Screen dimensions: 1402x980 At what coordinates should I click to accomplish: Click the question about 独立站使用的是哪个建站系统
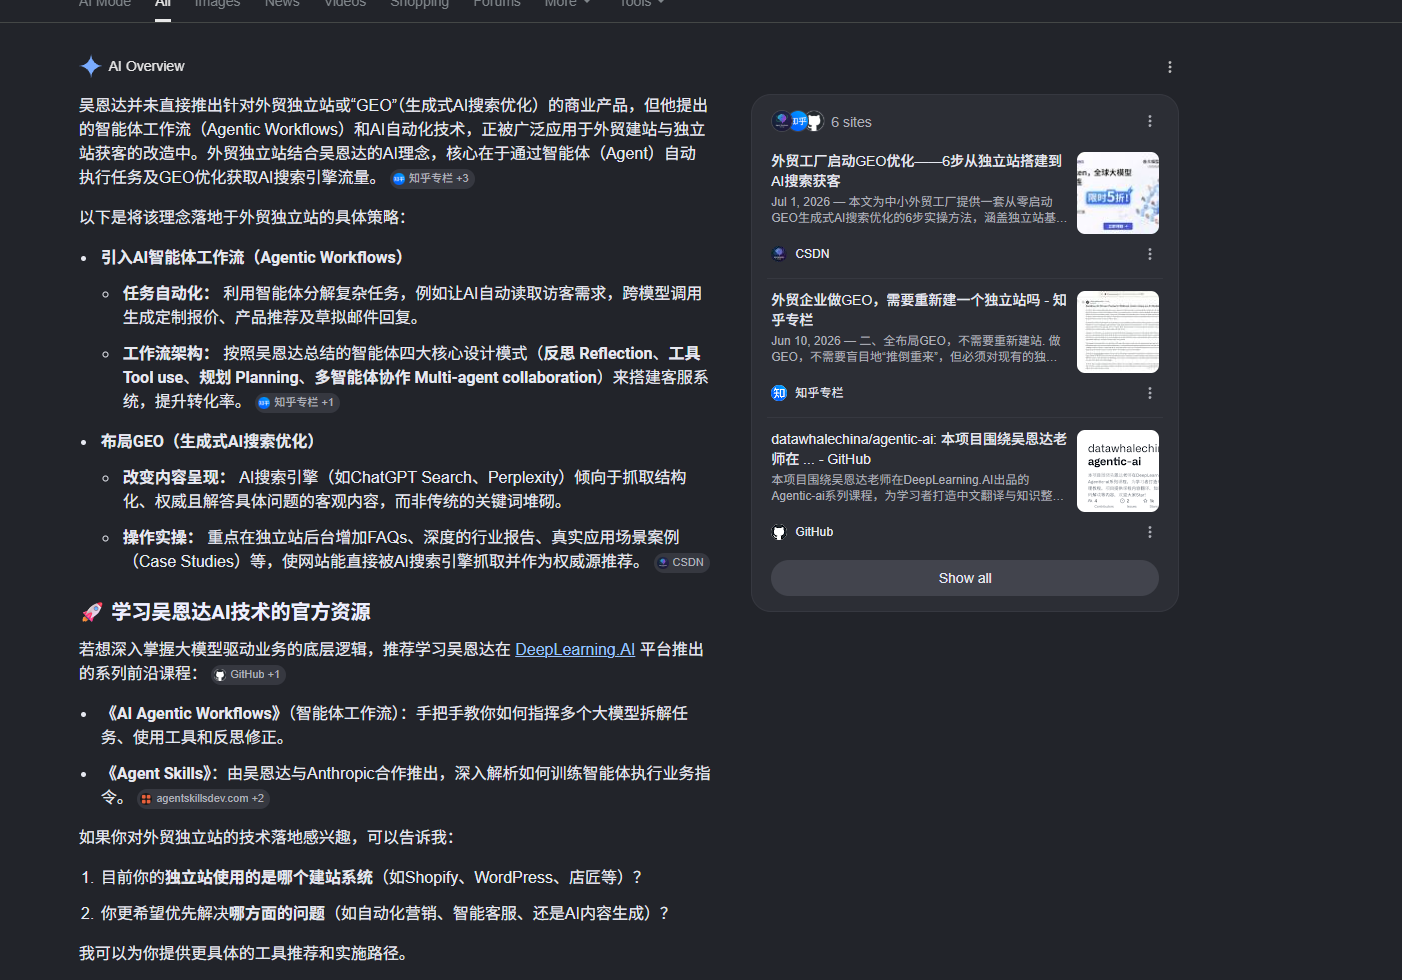pos(371,877)
